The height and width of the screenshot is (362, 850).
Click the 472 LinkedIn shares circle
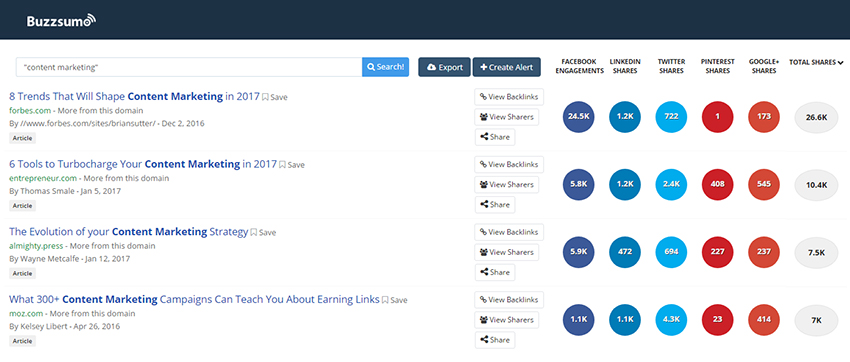tap(625, 253)
